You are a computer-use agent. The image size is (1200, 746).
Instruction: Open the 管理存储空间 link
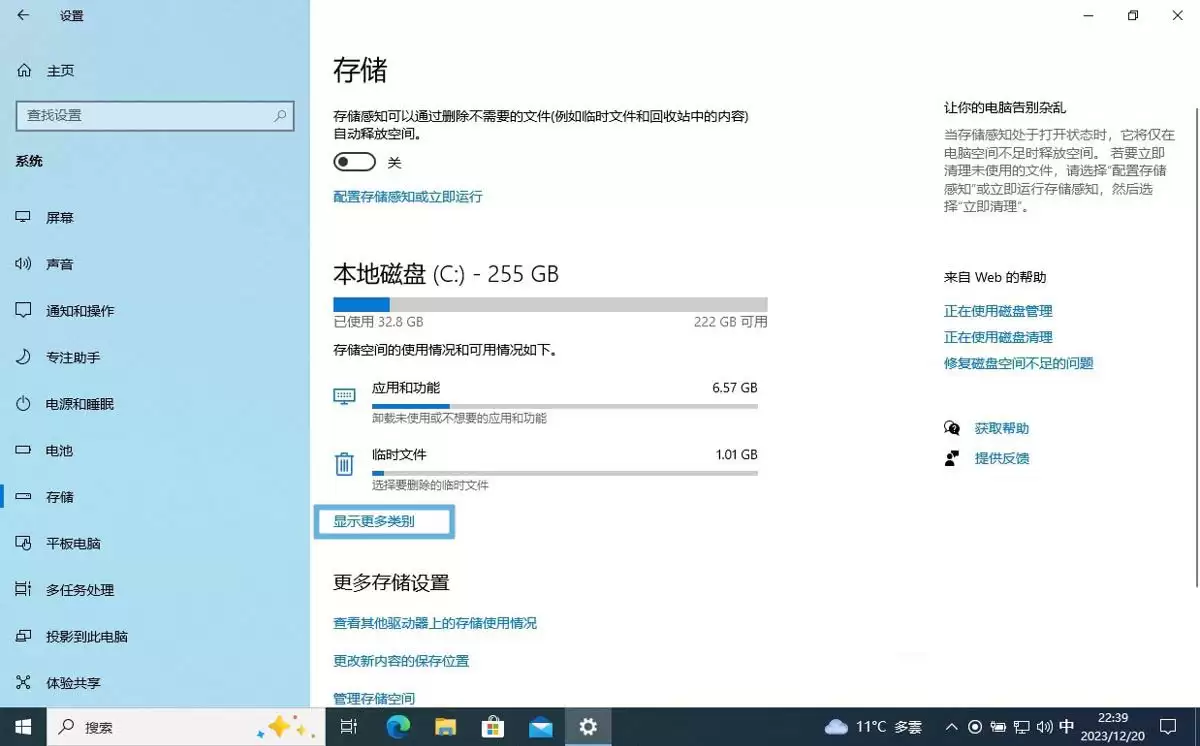click(x=374, y=699)
